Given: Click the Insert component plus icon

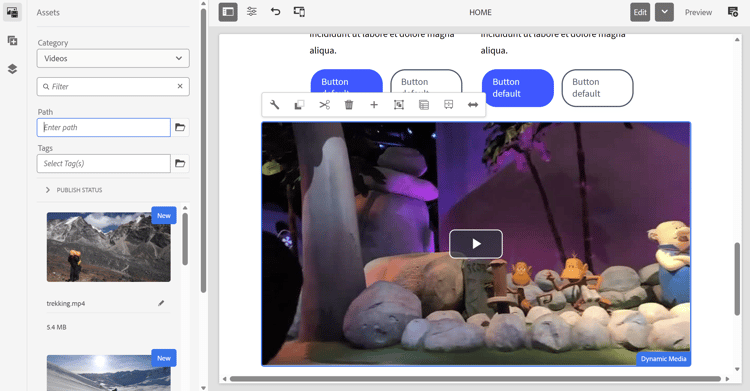Looking at the screenshot, I should pyautogui.click(x=374, y=105).
